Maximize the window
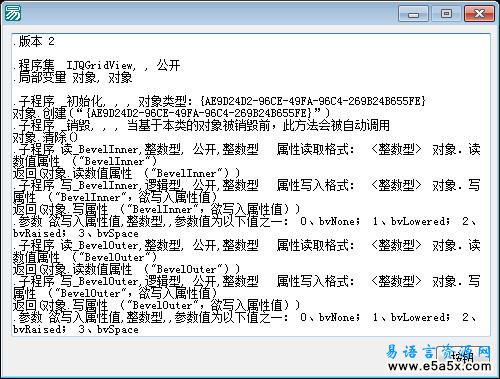This screenshot has height=379, width=500. (446, 14)
